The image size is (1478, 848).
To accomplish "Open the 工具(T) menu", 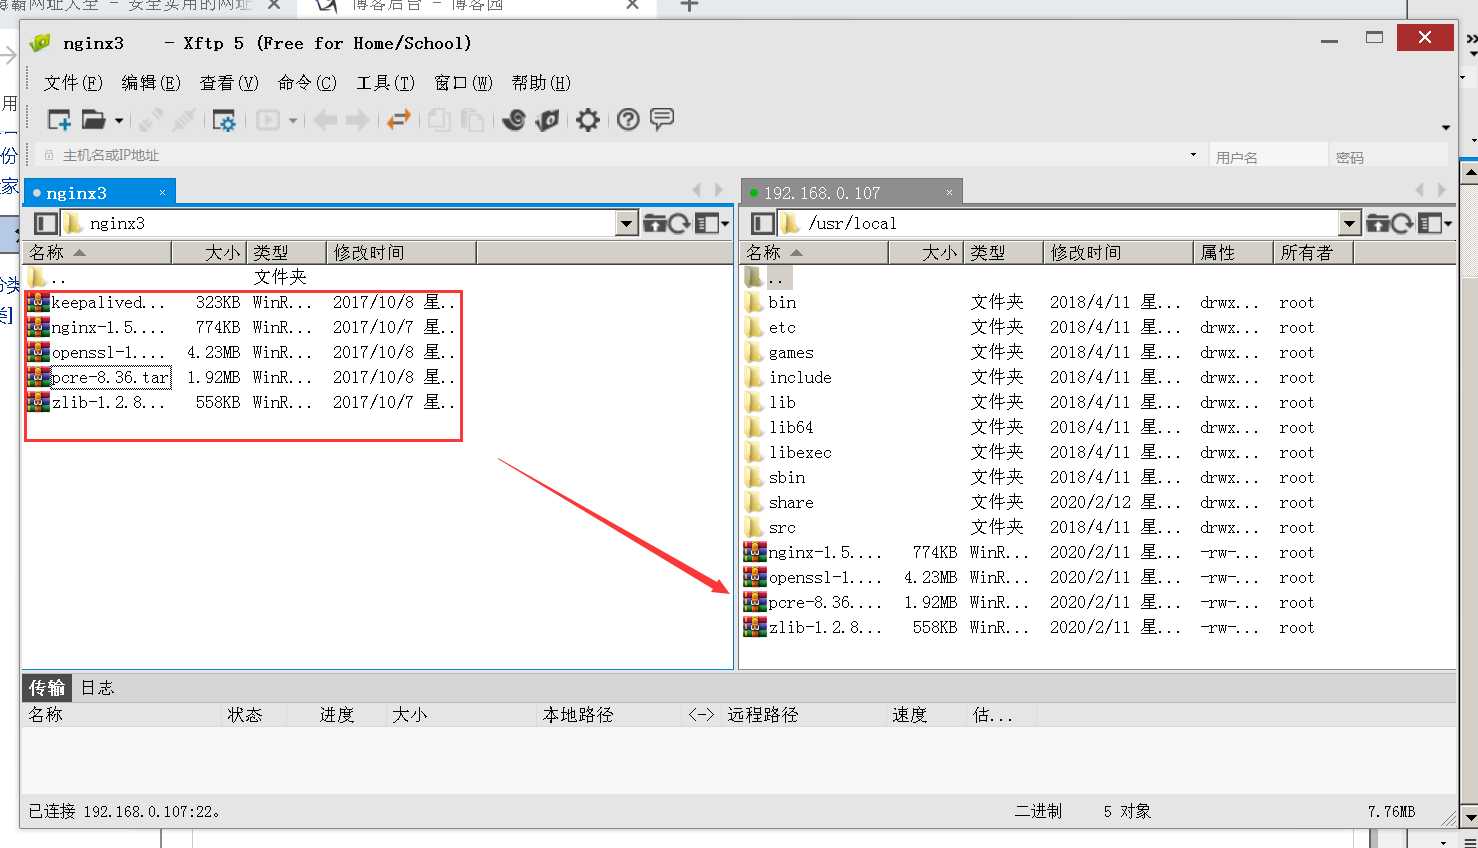I will [385, 83].
